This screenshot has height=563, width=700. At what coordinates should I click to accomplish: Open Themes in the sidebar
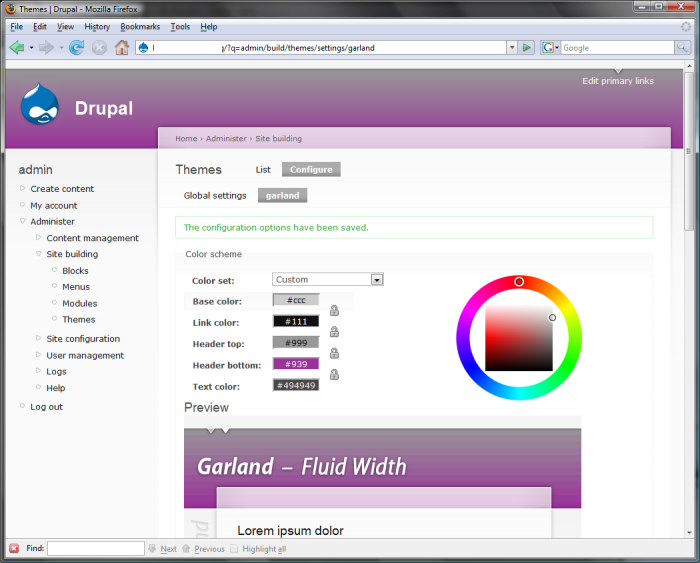(x=79, y=319)
